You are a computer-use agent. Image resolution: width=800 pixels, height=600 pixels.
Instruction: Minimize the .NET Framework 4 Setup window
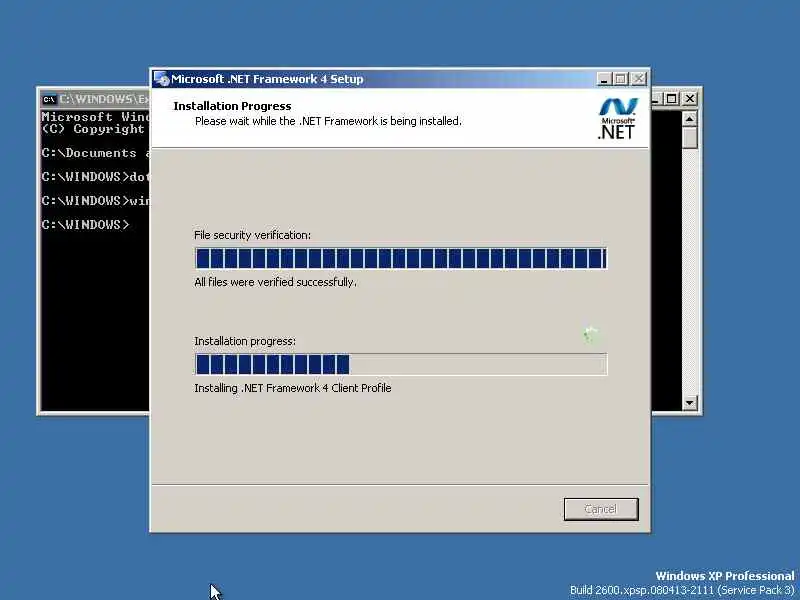click(x=604, y=79)
